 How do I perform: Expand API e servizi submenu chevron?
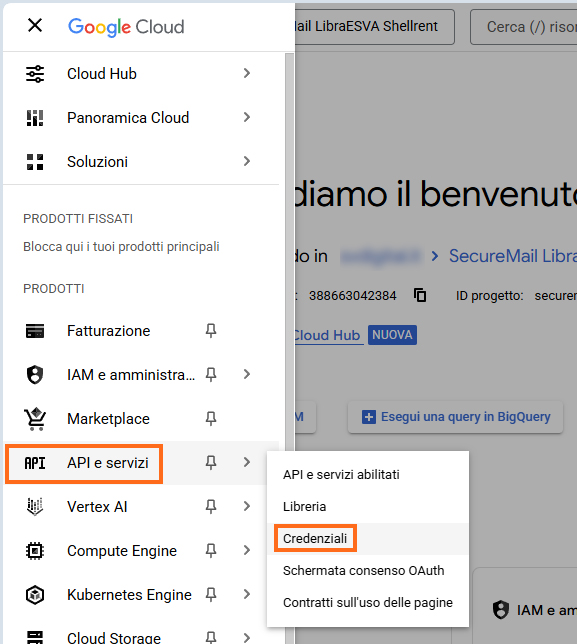point(246,462)
